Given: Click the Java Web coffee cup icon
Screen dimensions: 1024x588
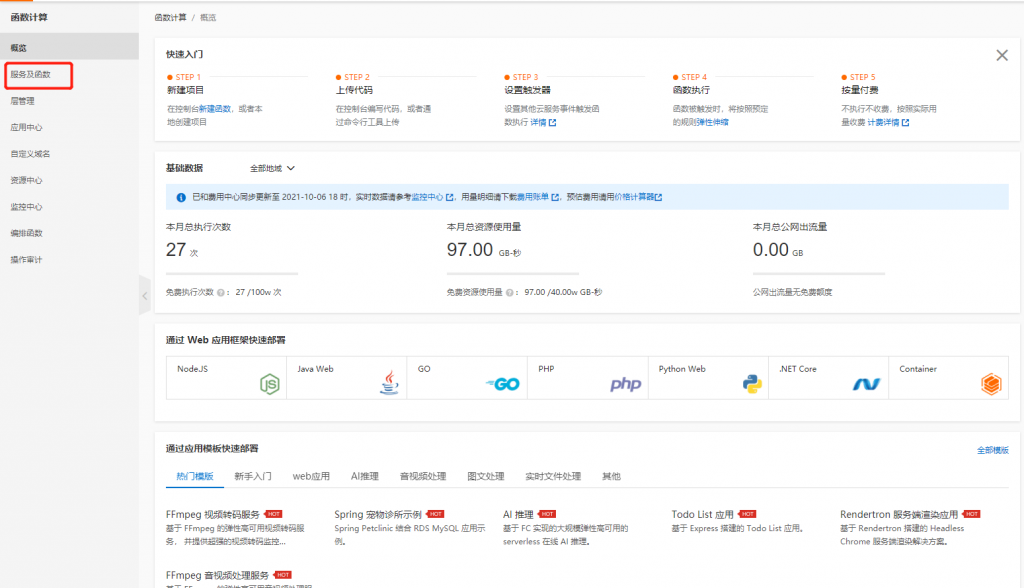Looking at the screenshot, I should (389, 383).
